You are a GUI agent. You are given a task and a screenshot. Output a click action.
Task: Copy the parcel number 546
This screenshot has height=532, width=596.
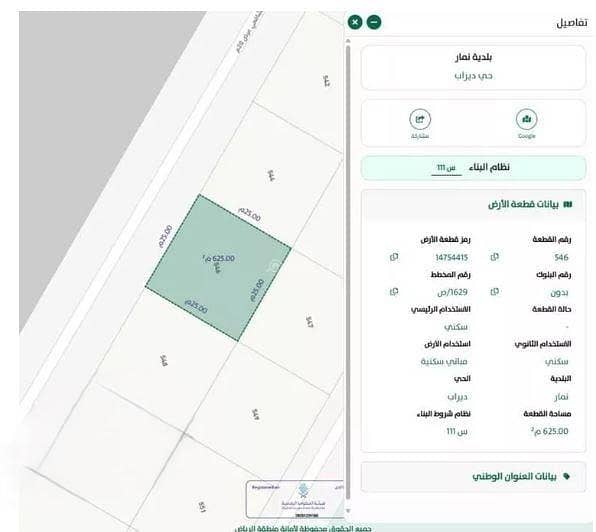(x=495, y=257)
